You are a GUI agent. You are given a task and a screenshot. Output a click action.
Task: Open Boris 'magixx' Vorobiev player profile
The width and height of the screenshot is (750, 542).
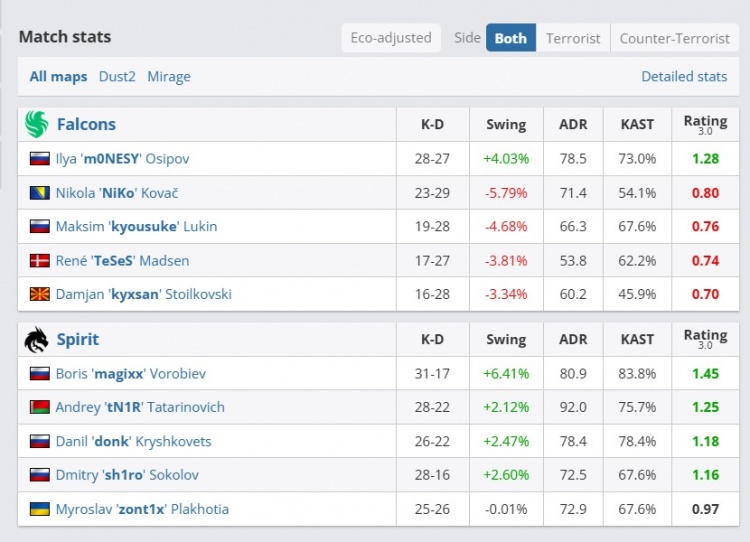131,374
